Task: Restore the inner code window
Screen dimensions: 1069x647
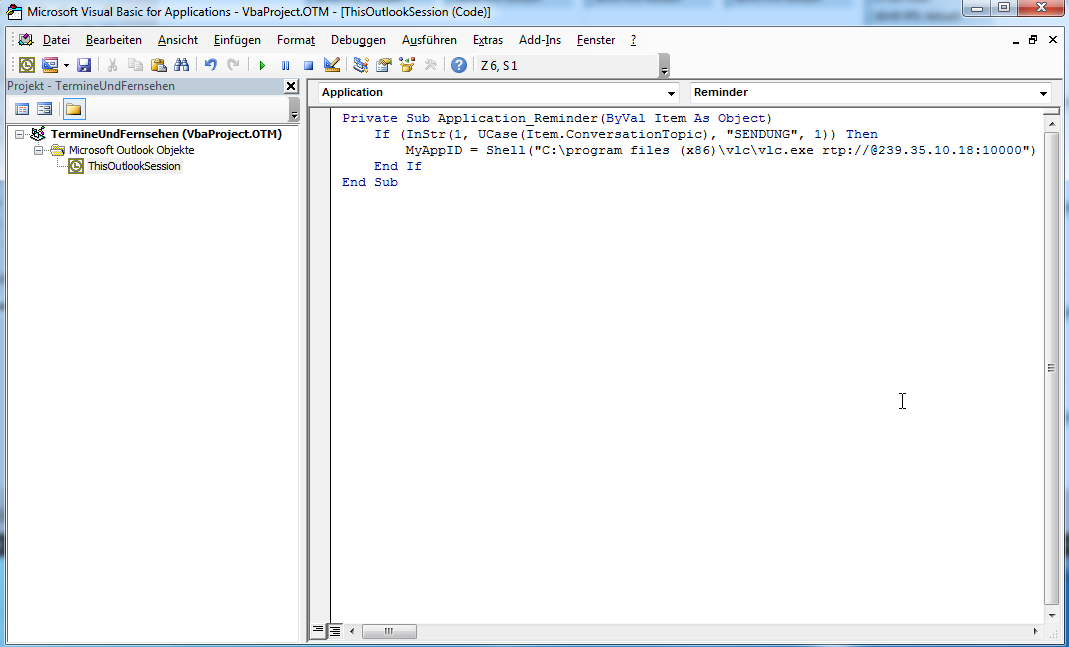Action: [x=1034, y=40]
